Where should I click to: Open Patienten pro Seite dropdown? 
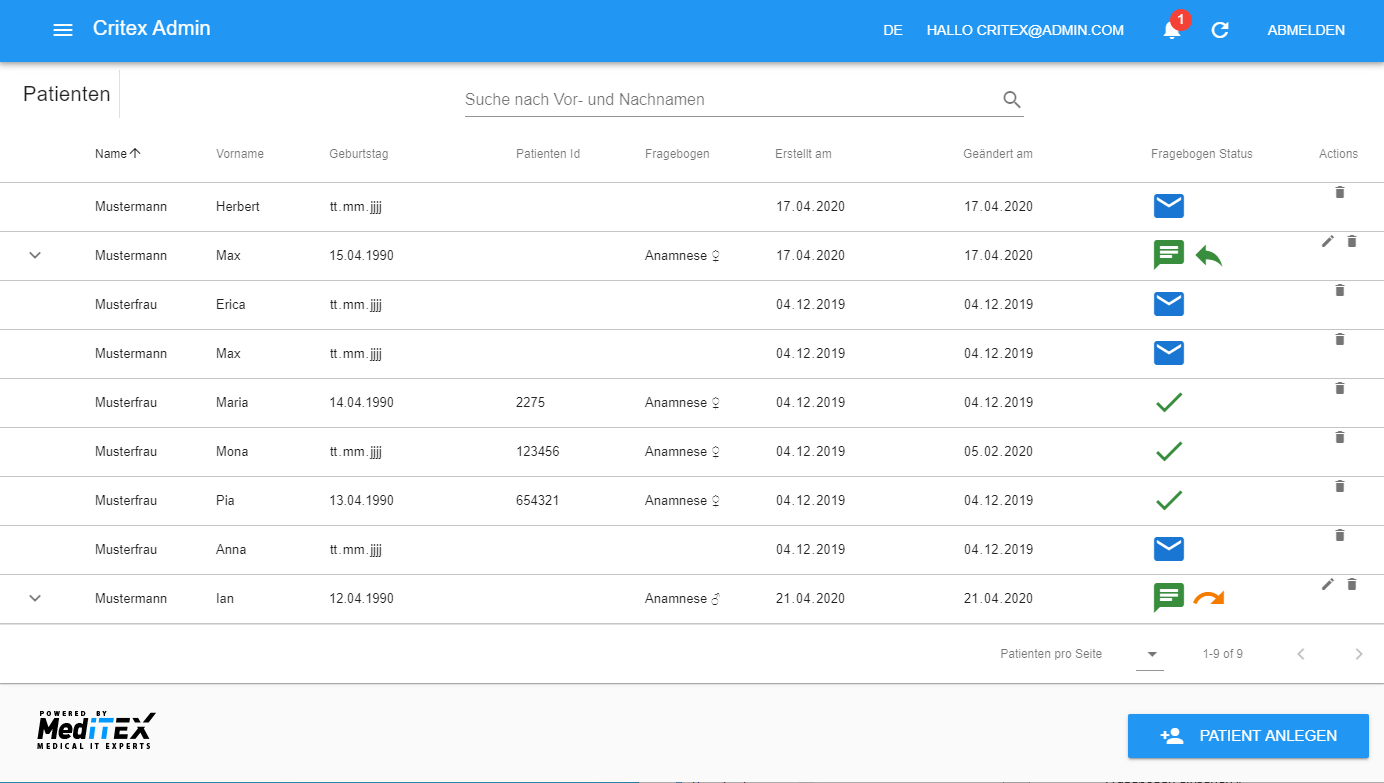coord(1151,654)
